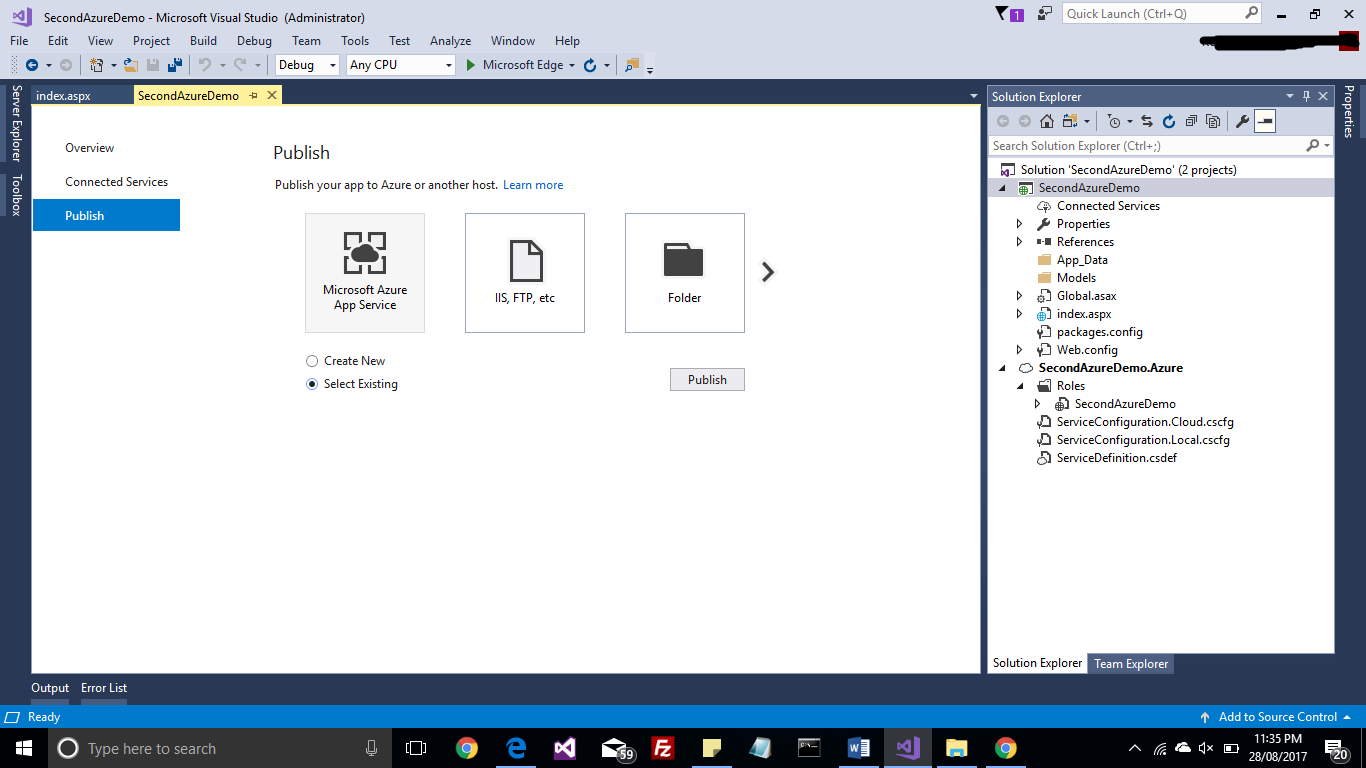Choose the Folder publish target
This screenshot has height=768, width=1366.
(x=685, y=272)
